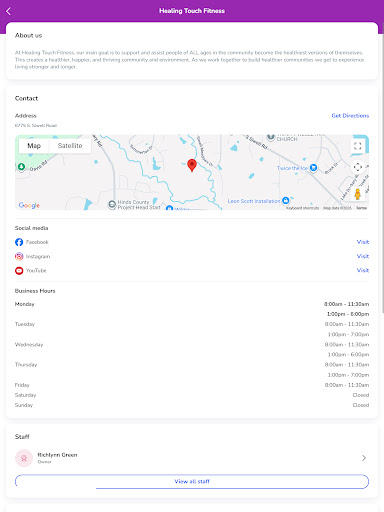The height and width of the screenshot is (512, 384).
Task: Click the Facebook logo icon
Action: [x=19, y=242]
